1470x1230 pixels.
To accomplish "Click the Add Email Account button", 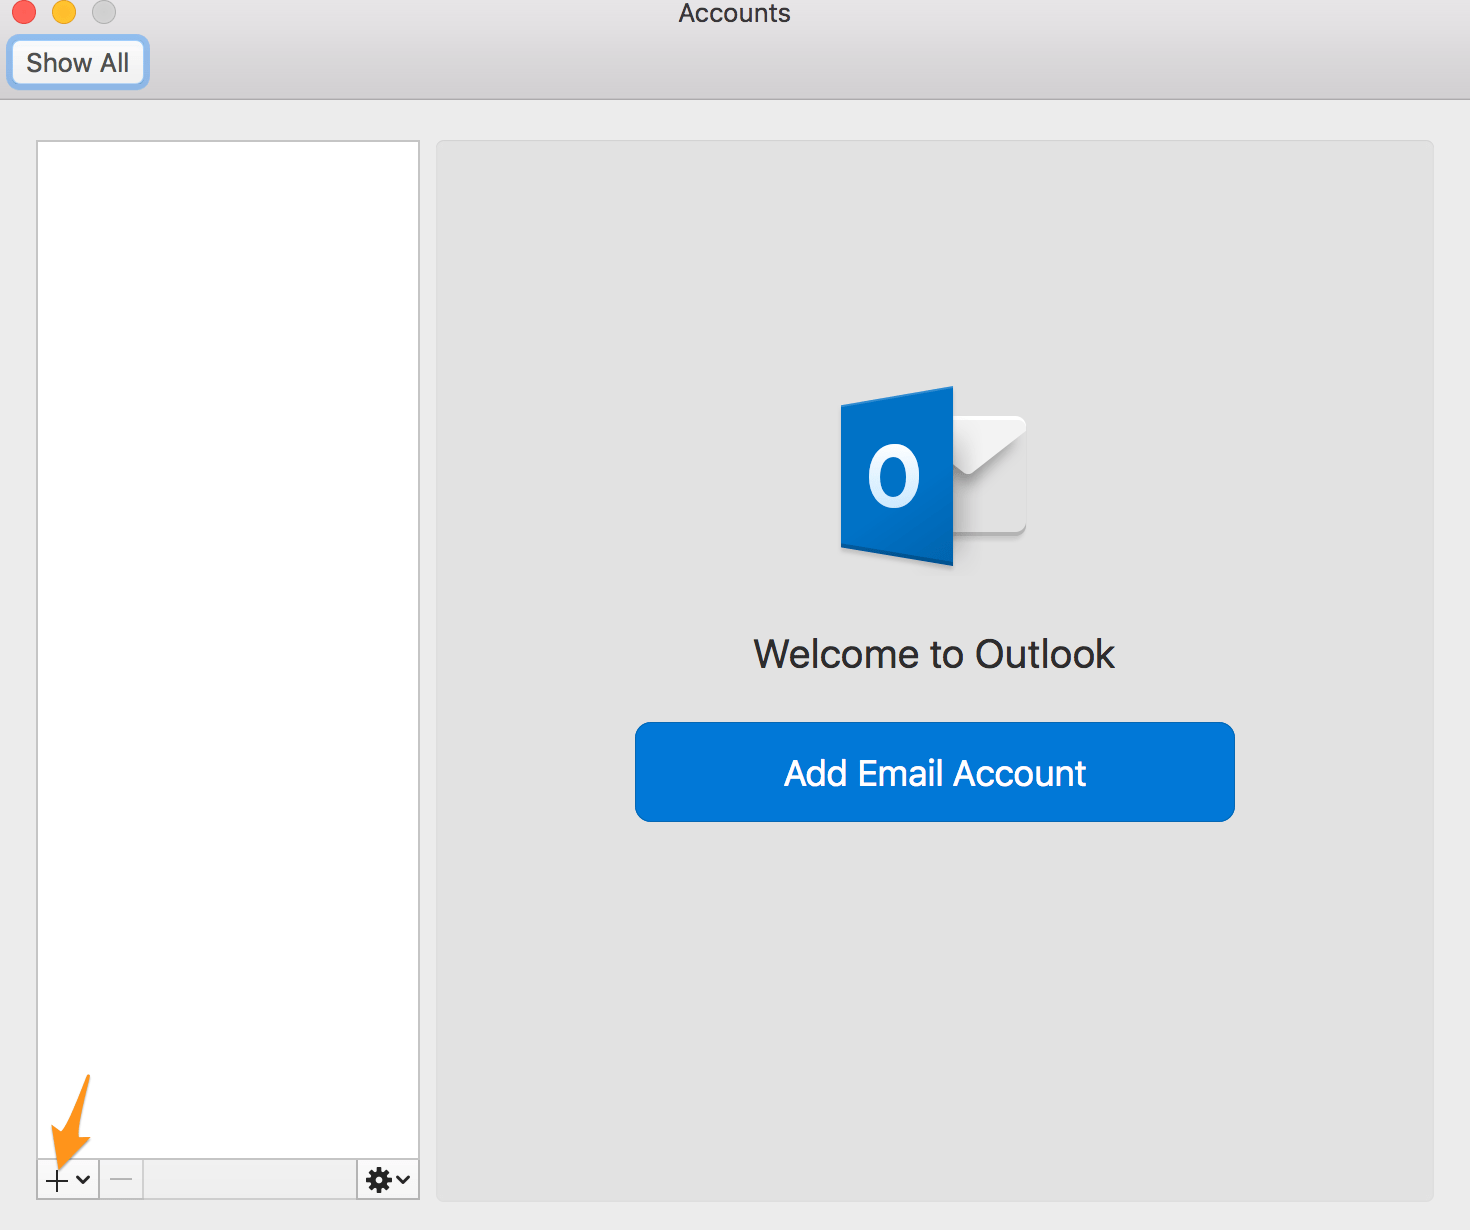I will coord(934,772).
